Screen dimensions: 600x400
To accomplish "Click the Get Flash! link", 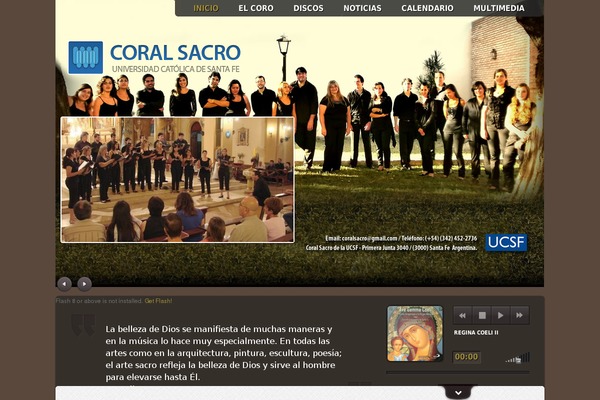I will [158, 301].
